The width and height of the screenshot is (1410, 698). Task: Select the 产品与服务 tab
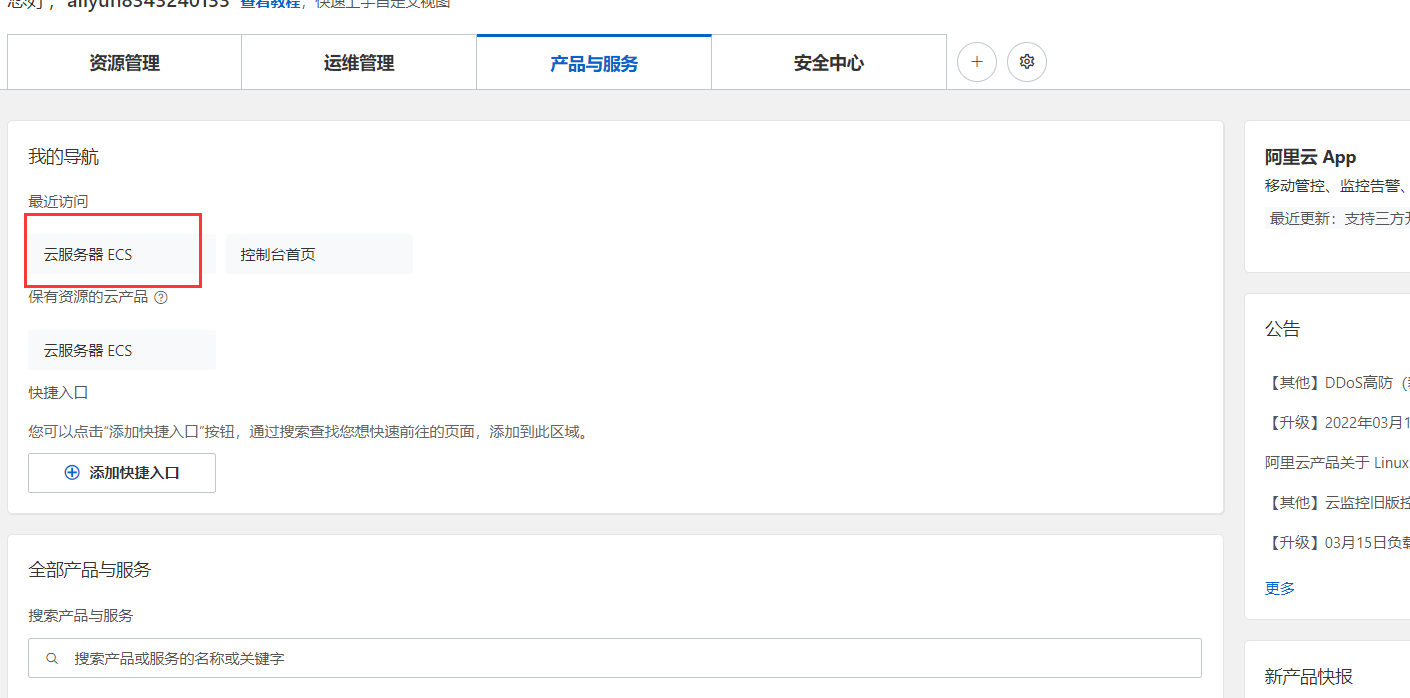coord(594,63)
